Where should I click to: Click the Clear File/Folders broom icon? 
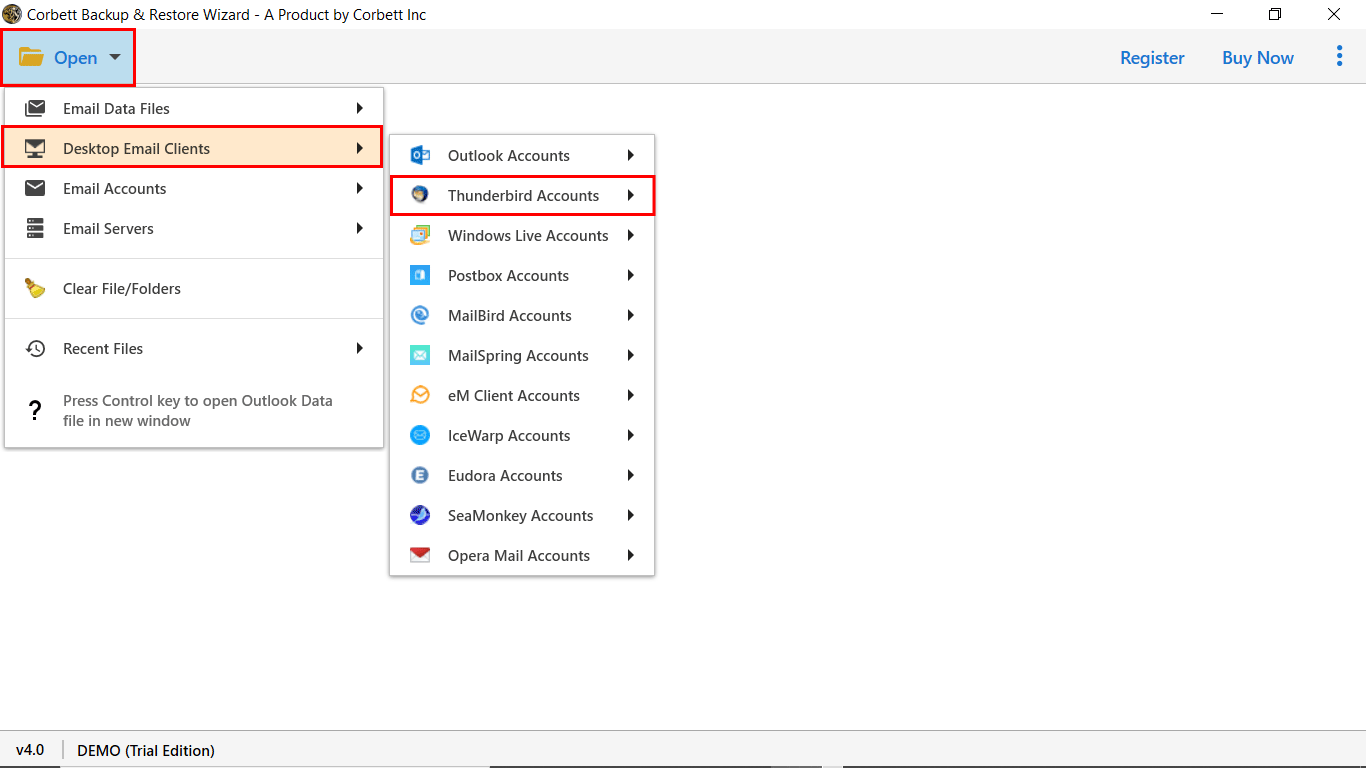(x=35, y=288)
